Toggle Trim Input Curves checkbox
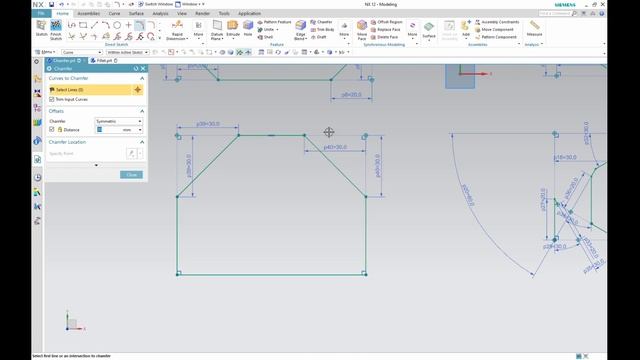The width and height of the screenshot is (640, 360). [52, 99]
